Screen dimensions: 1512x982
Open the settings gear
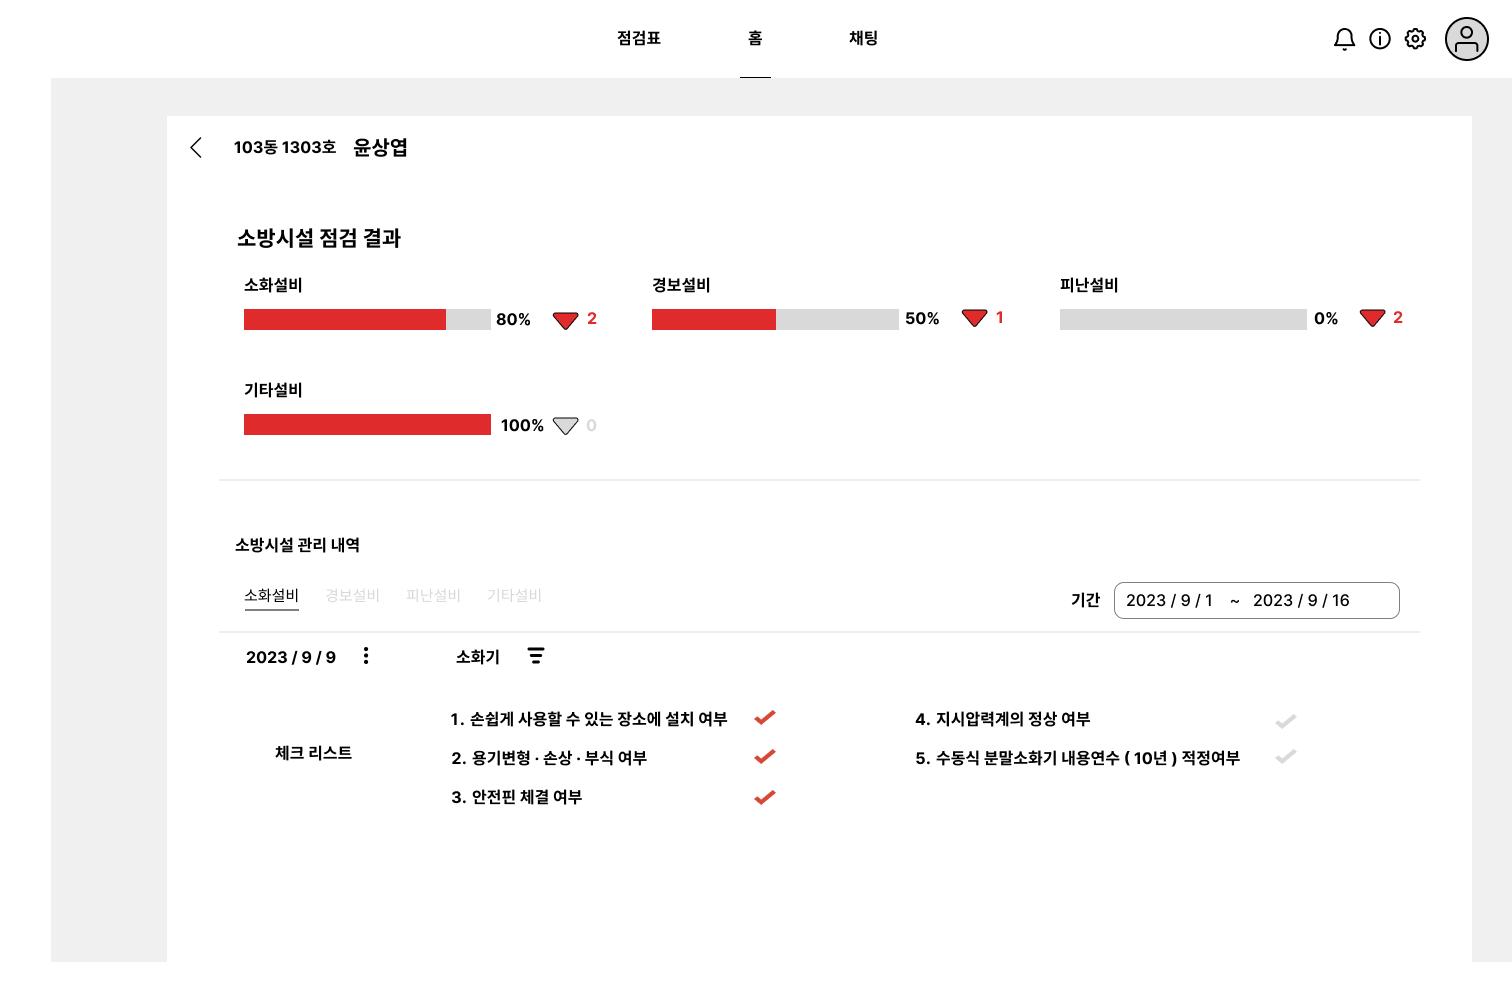coord(1415,39)
